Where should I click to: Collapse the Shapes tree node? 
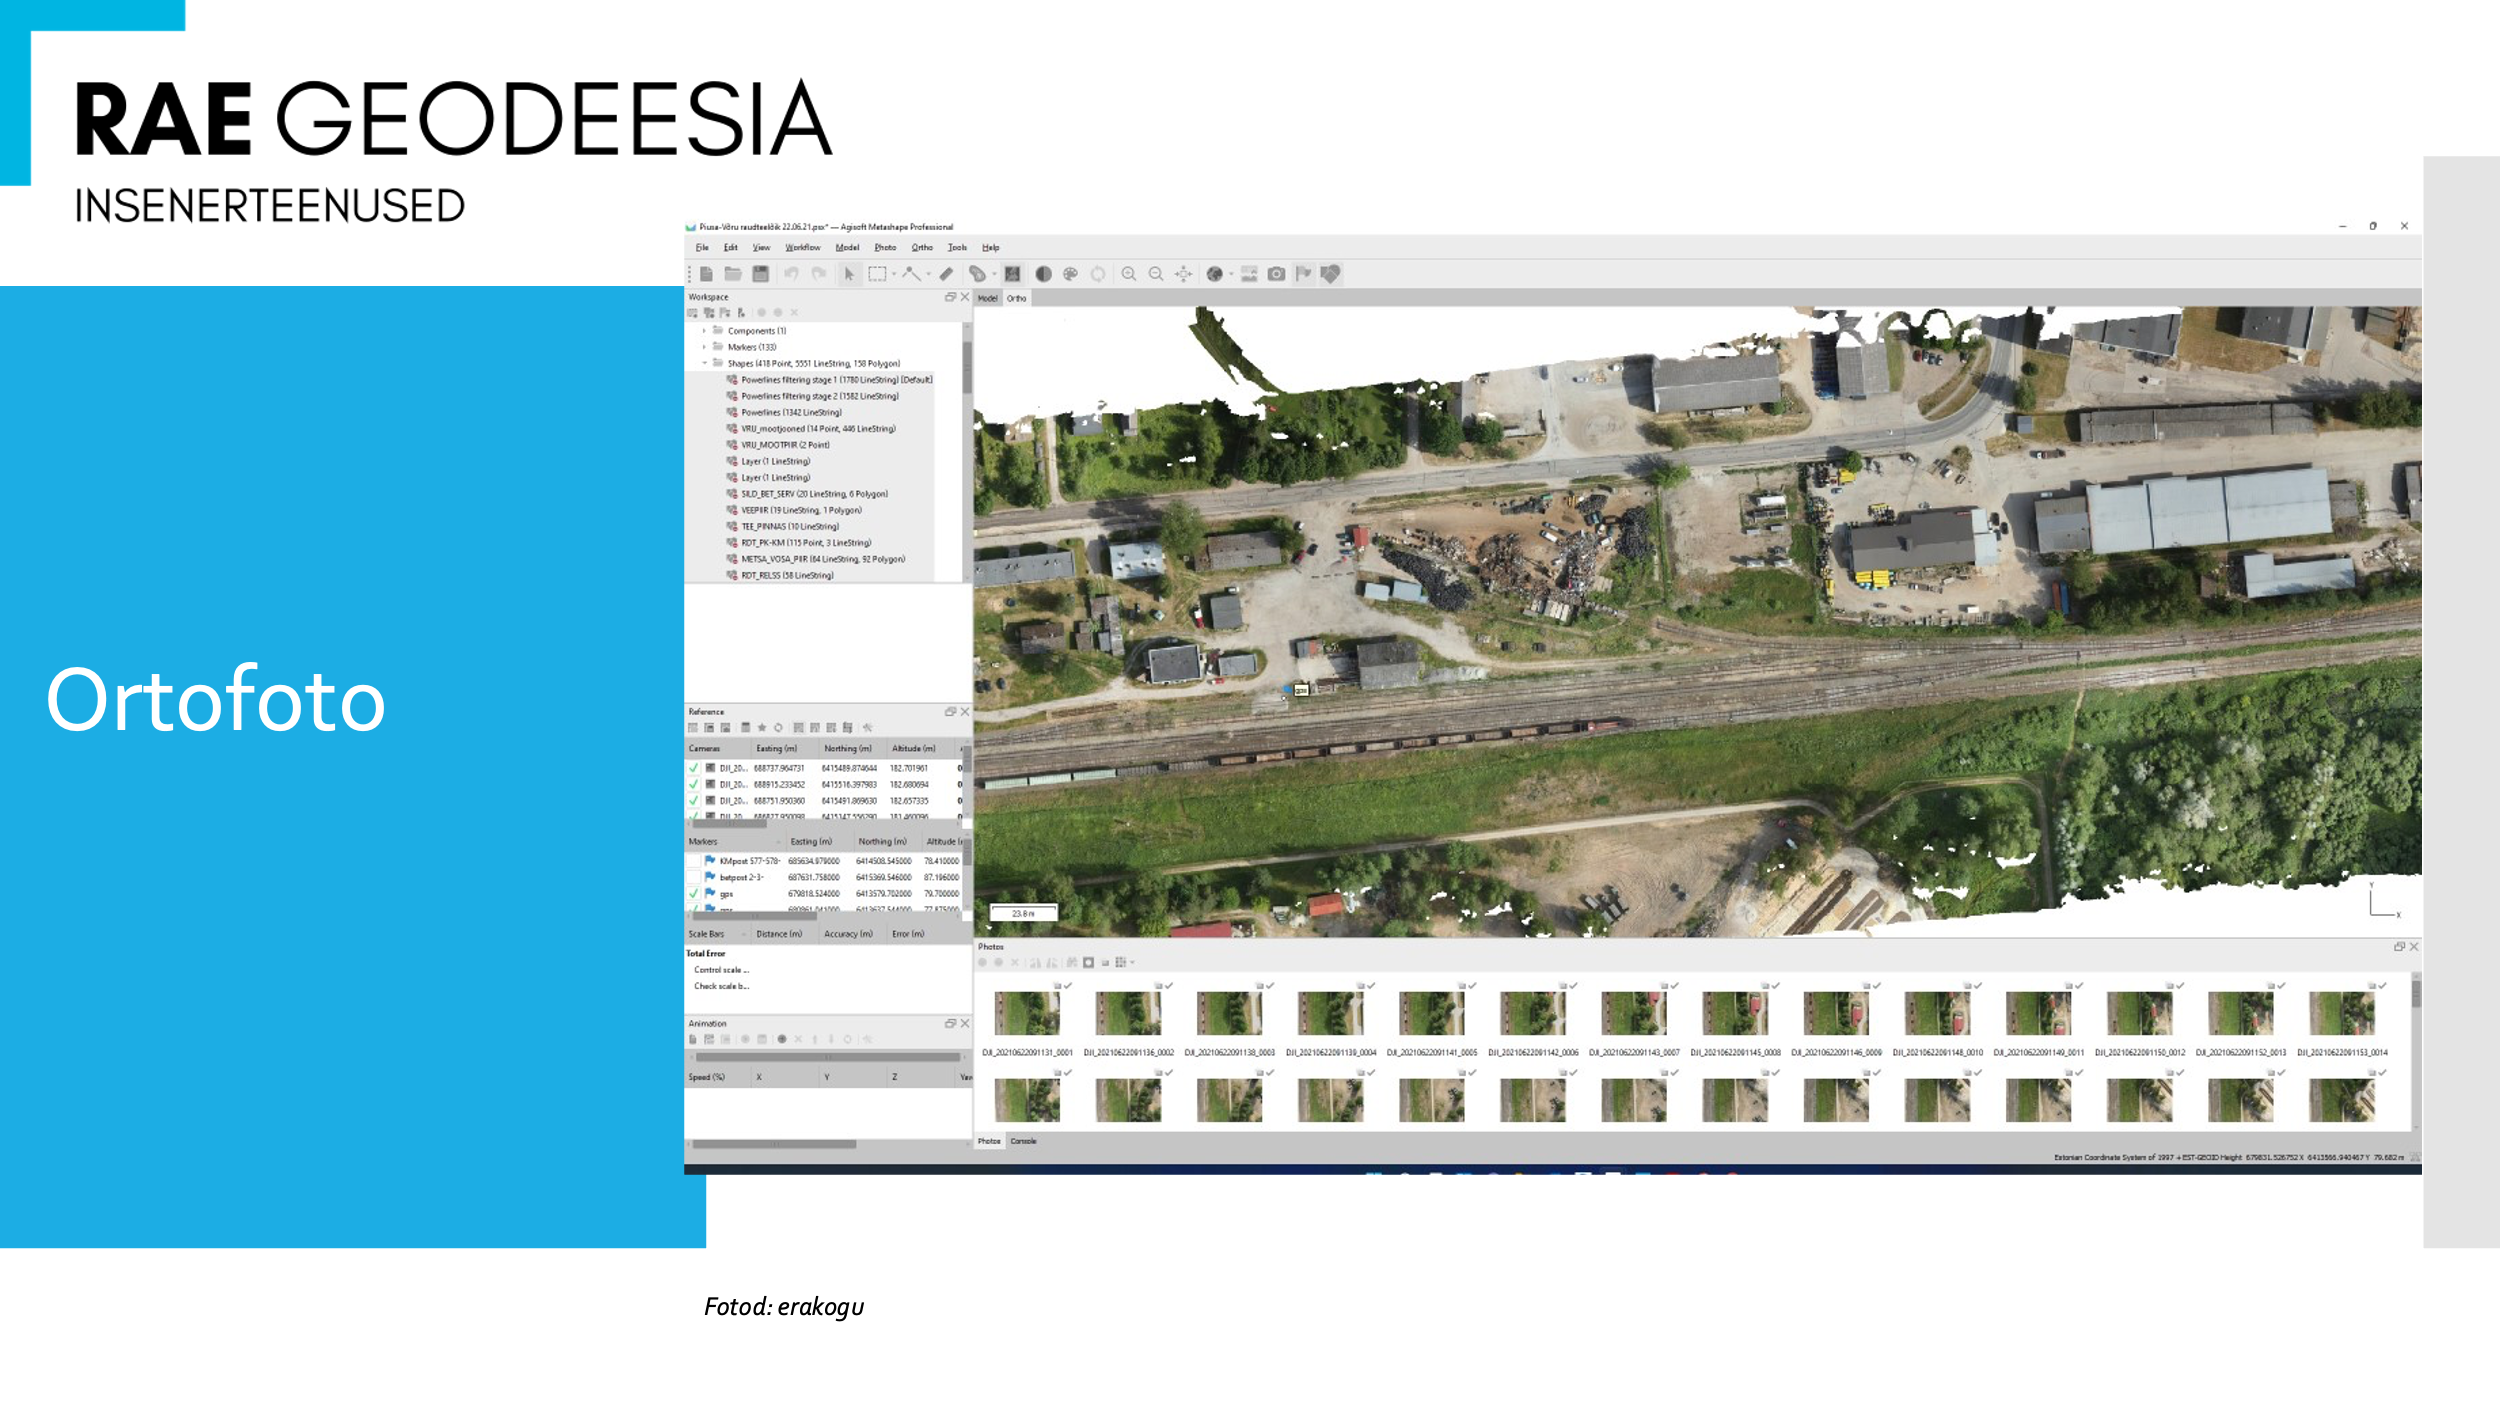pos(704,363)
